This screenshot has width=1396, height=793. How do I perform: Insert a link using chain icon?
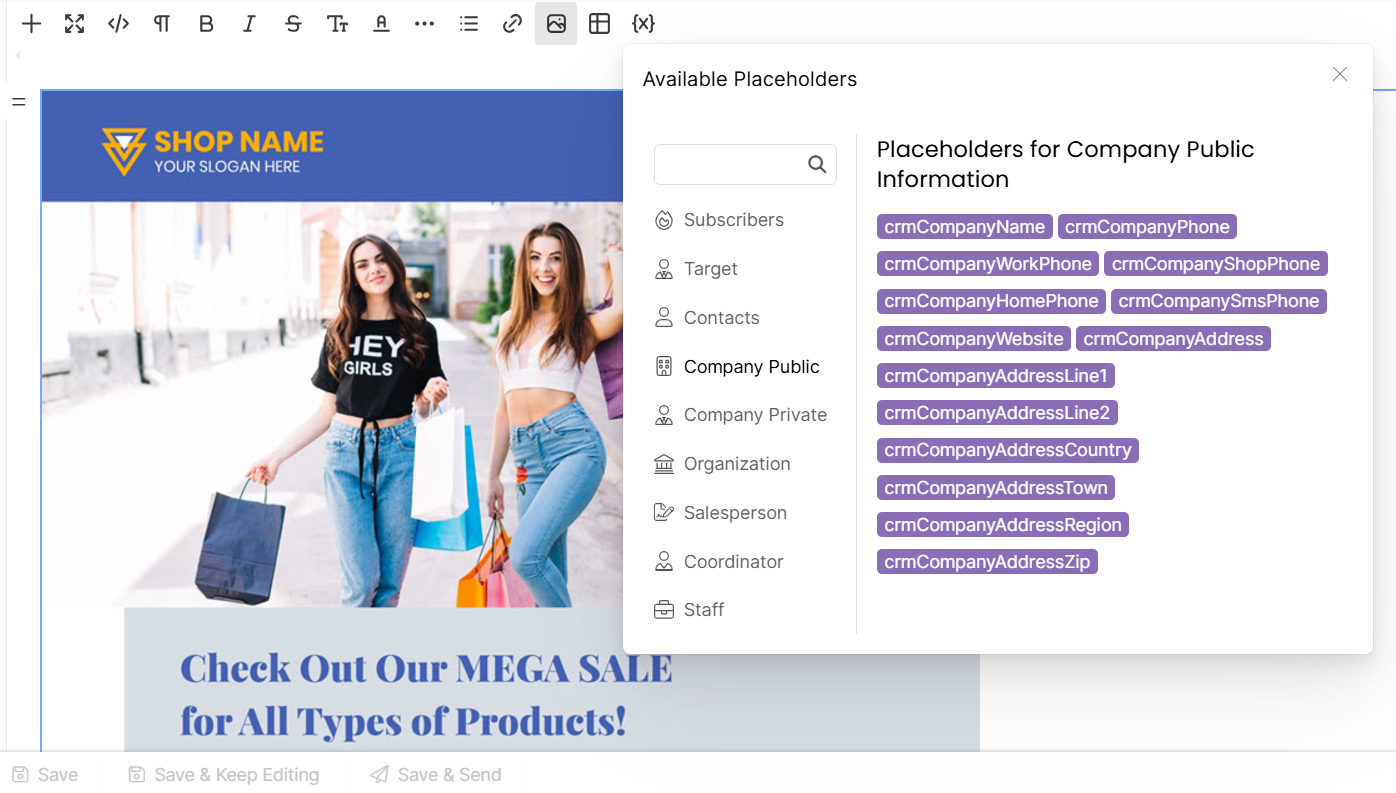[x=512, y=24]
